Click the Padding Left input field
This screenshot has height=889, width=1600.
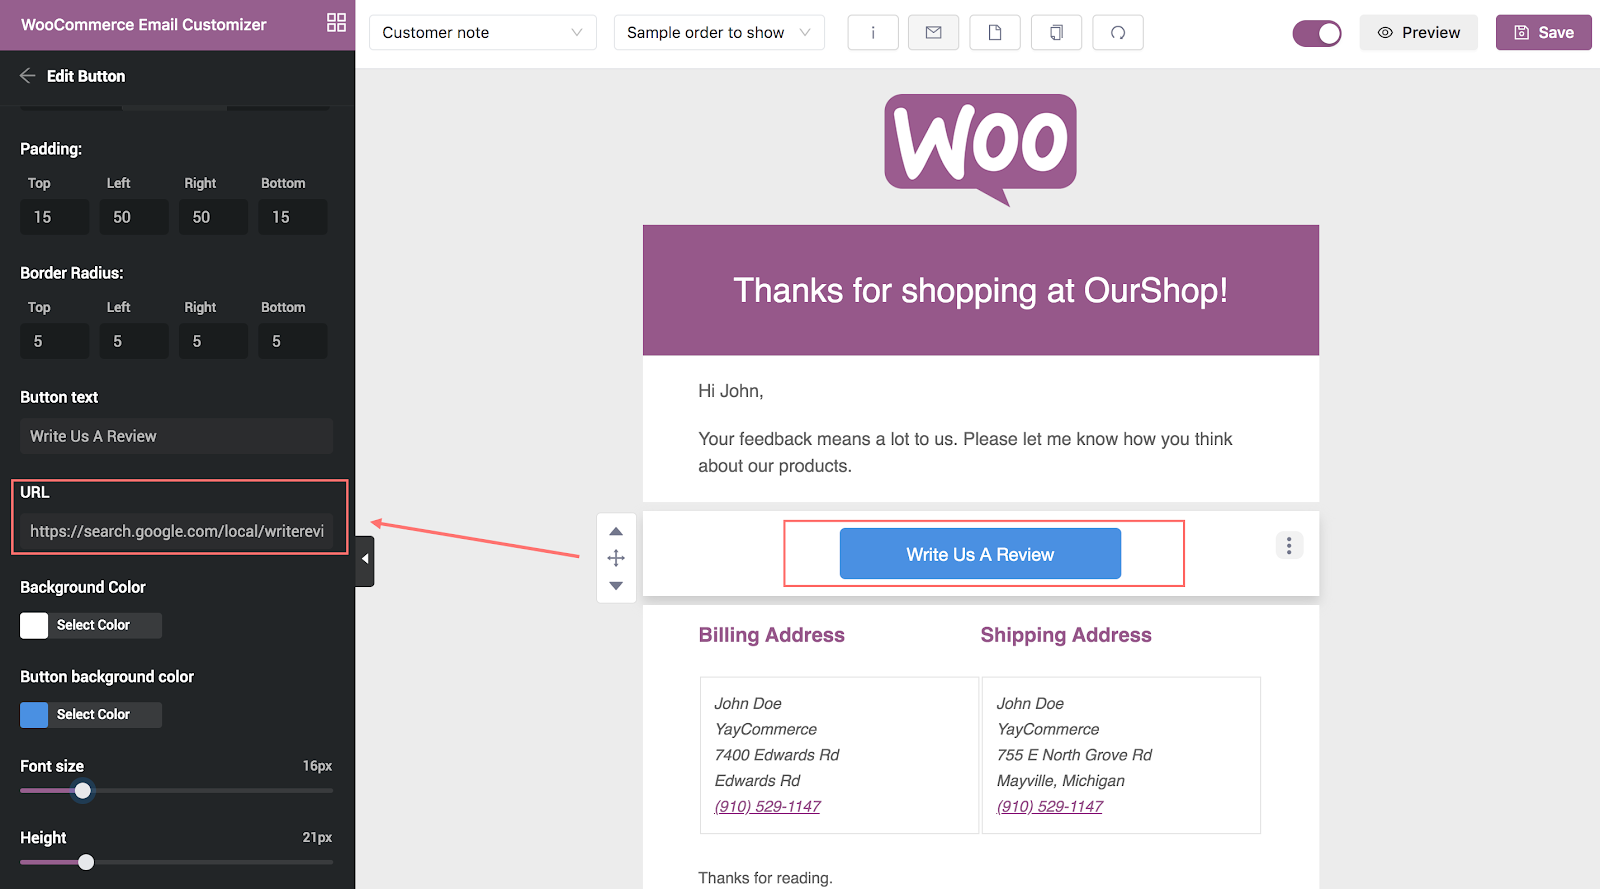tap(134, 217)
